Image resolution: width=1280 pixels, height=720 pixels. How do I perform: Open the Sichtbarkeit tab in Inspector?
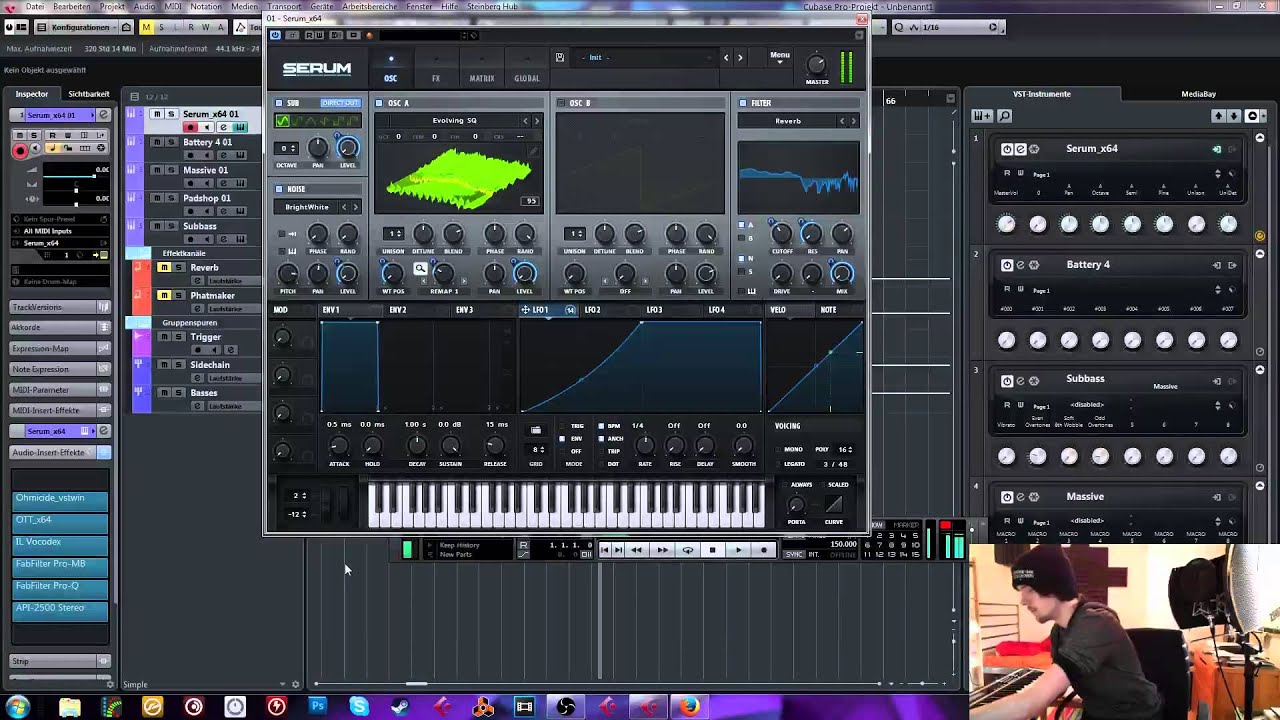pyautogui.click(x=88, y=94)
